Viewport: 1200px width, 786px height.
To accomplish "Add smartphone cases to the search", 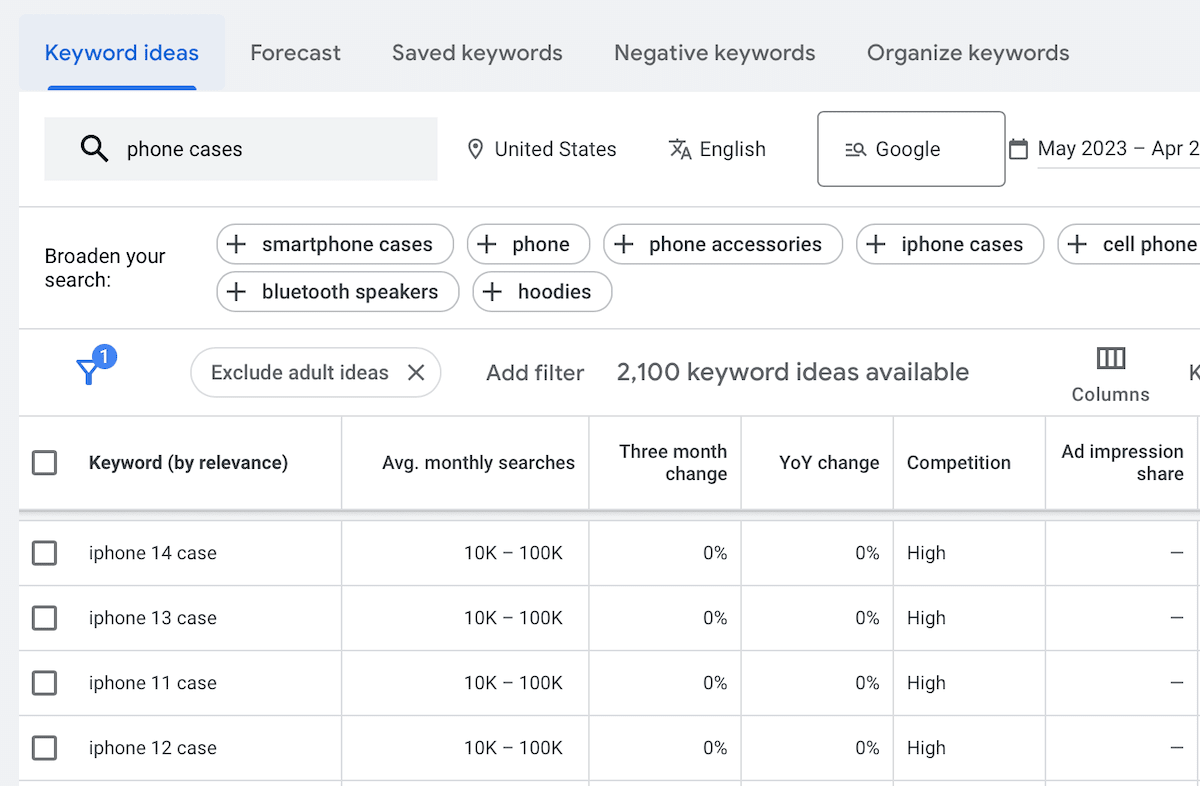I will click(335, 244).
